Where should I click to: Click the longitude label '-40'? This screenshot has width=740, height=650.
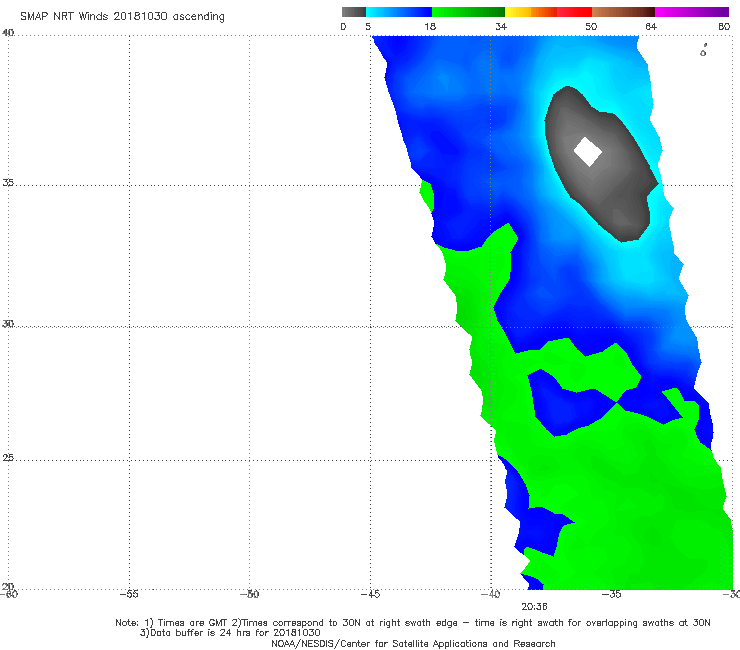[x=491, y=594]
